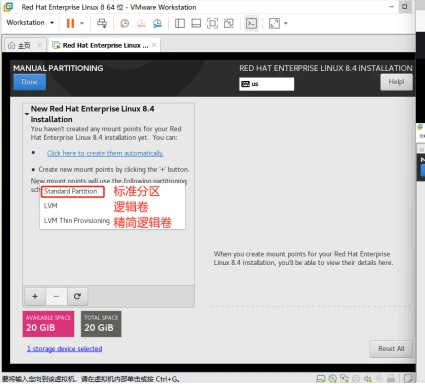Collapse the New Red Hat Installation section
The width and height of the screenshot is (425, 384).
27,114
